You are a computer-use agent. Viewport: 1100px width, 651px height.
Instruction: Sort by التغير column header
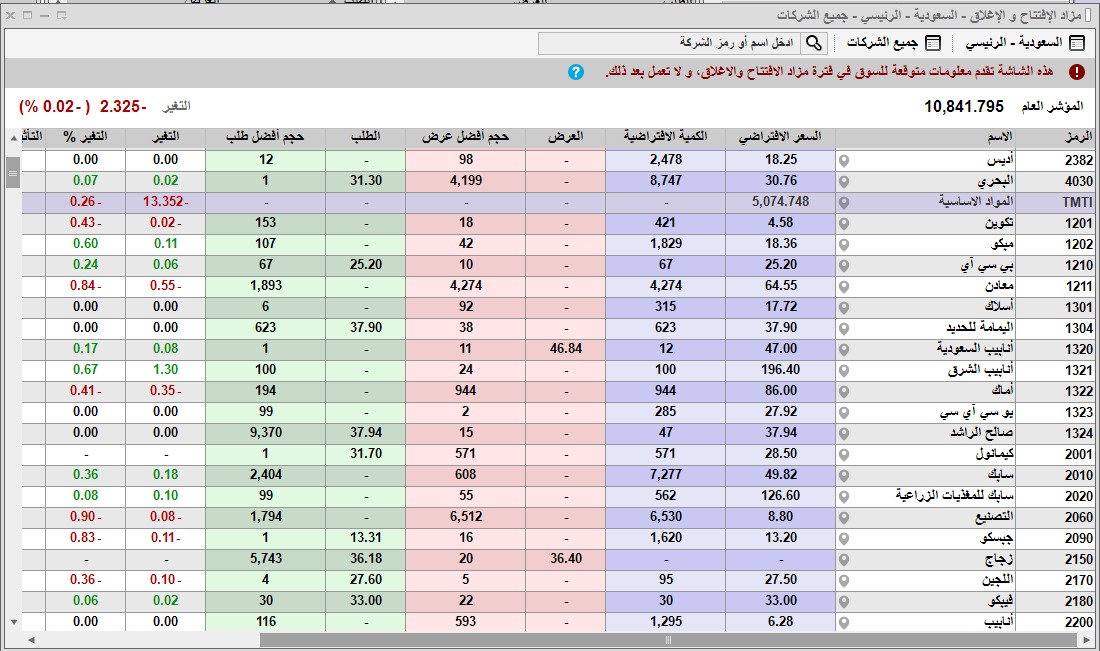pos(166,137)
